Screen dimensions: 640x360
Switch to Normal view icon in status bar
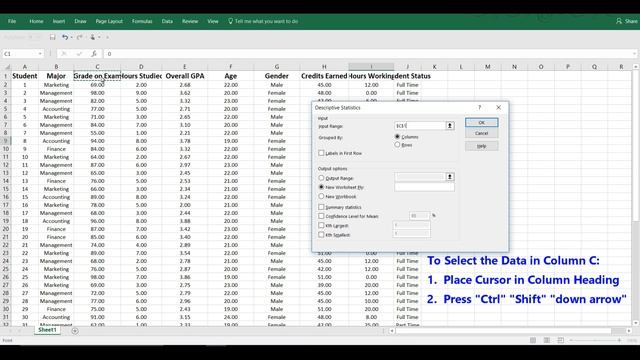coord(533,340)
